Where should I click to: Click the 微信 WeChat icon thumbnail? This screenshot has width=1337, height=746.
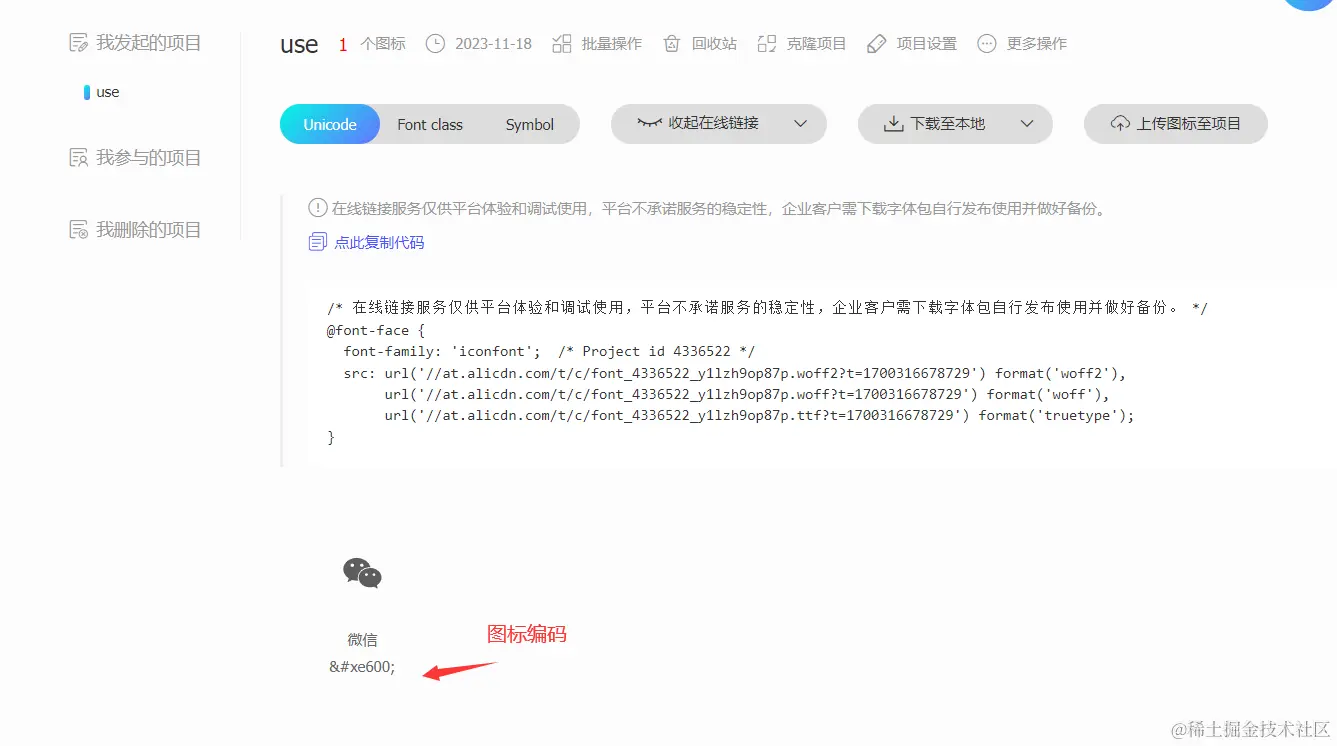coord(362,573)
